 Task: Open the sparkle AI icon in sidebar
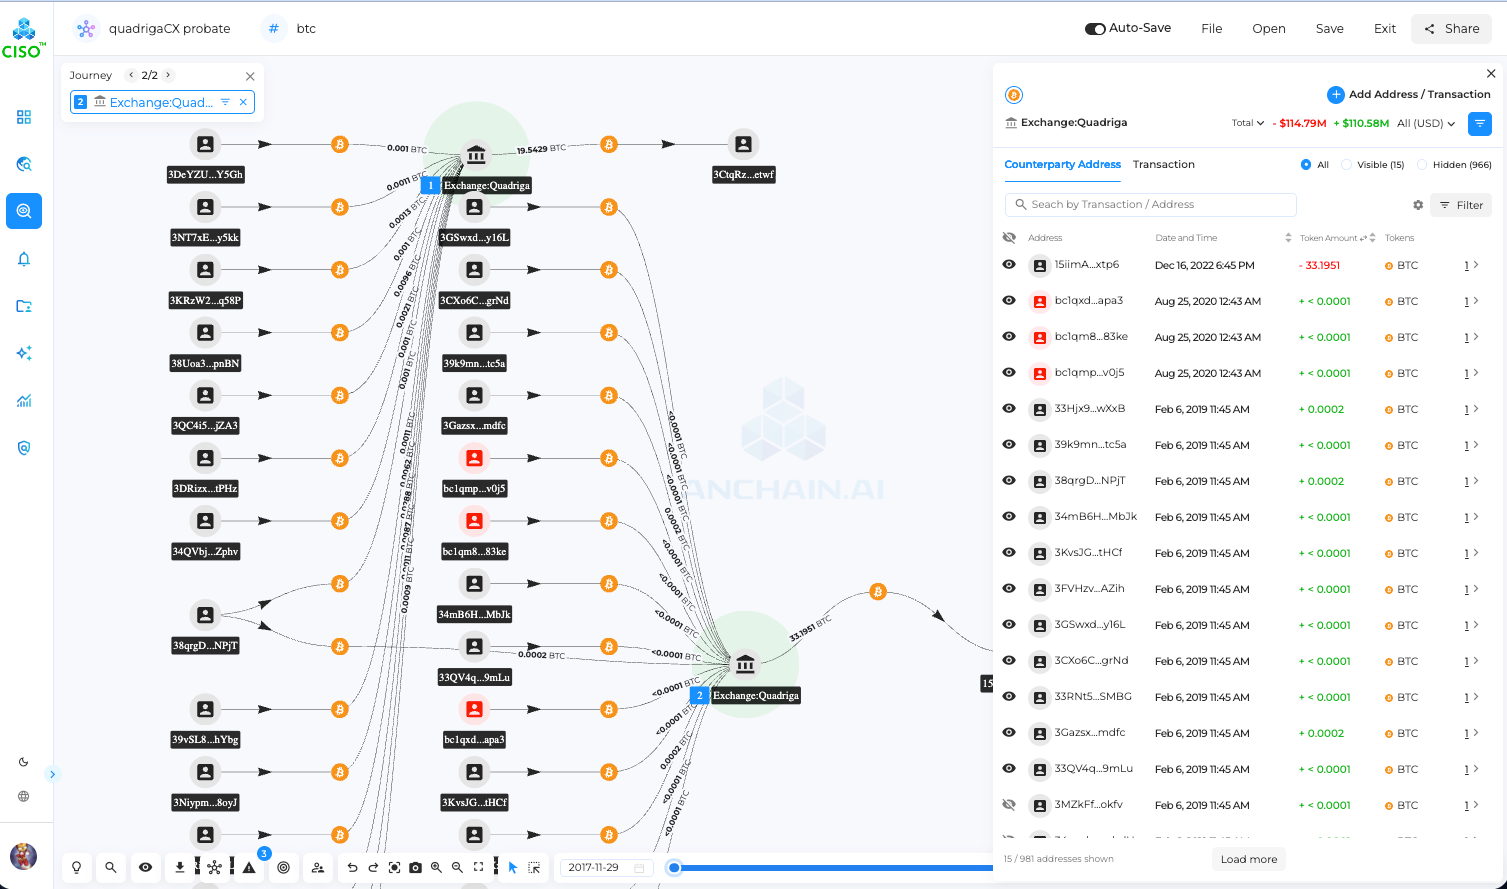click(24, 353)
